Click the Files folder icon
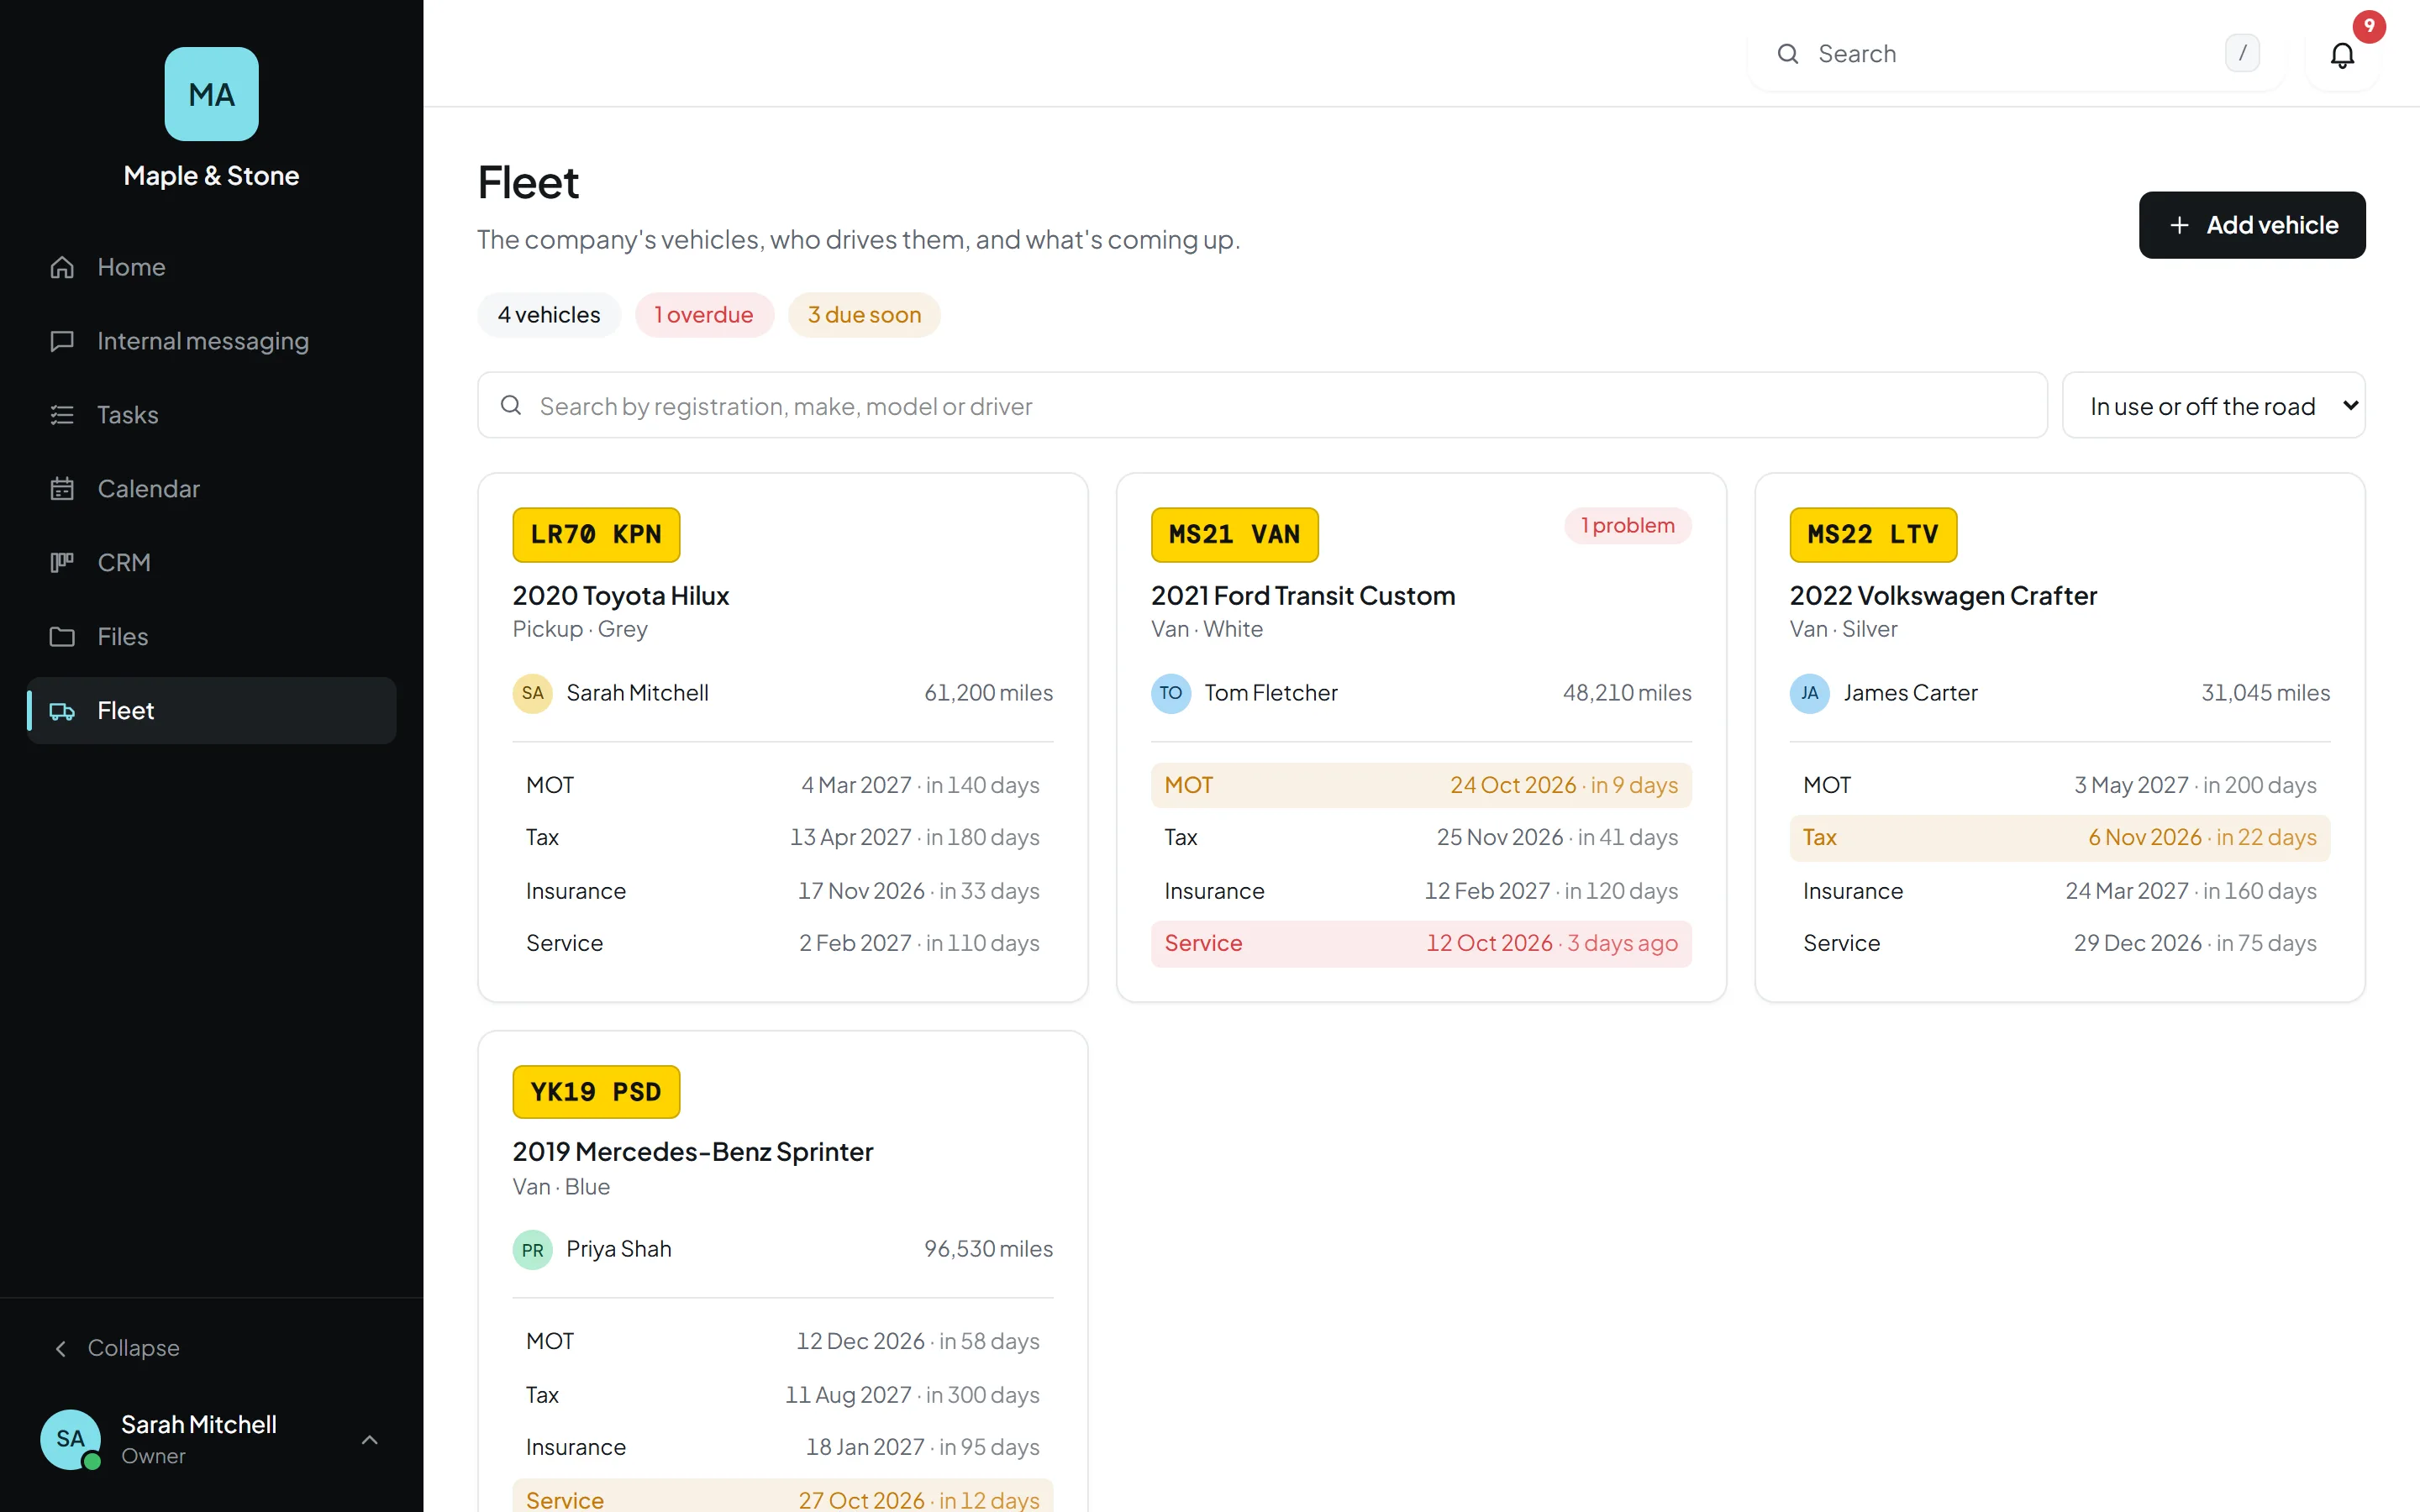Viewport: 2420px width, 1512px height. pyautogui.click(x=62, y=637)
